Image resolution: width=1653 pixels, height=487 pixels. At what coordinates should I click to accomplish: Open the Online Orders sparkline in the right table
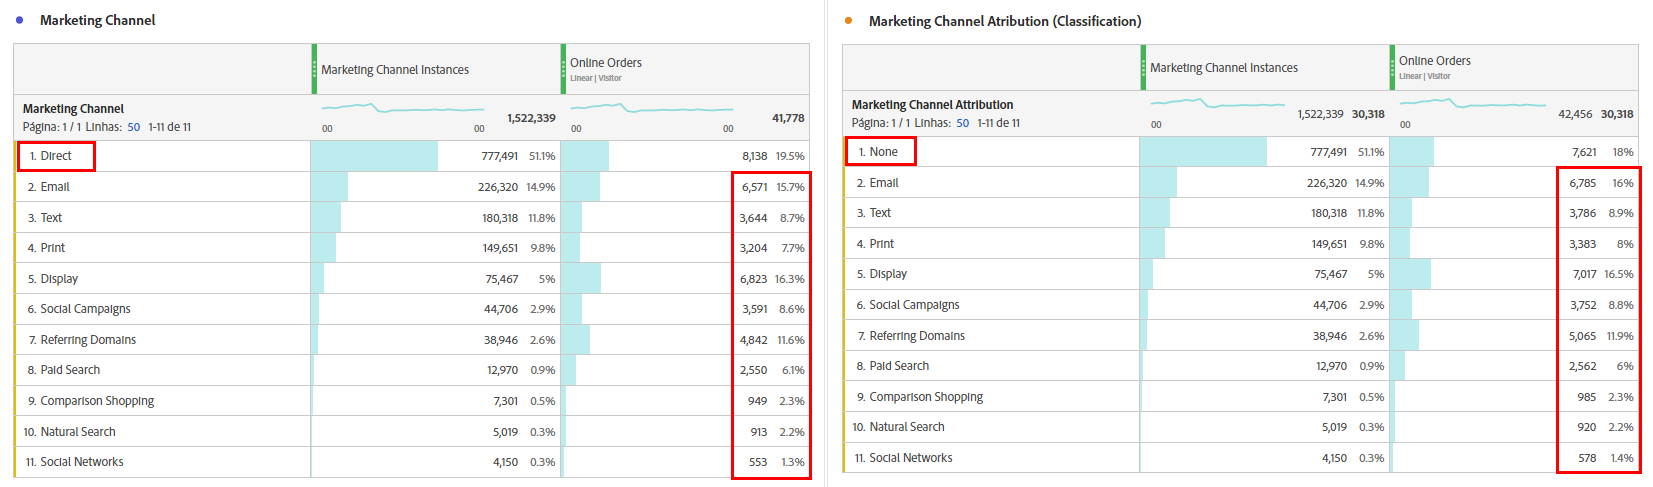click(1472, 103)
